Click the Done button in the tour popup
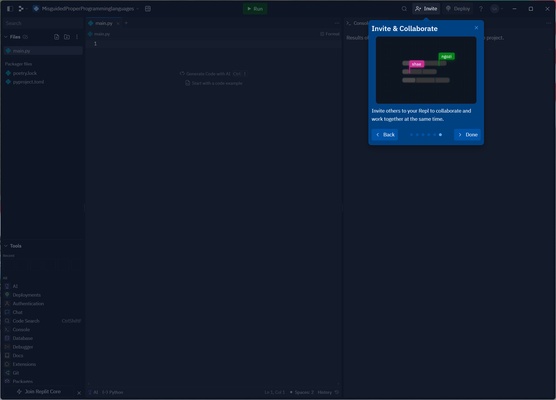The image size is (556, 400). point(467,135)
